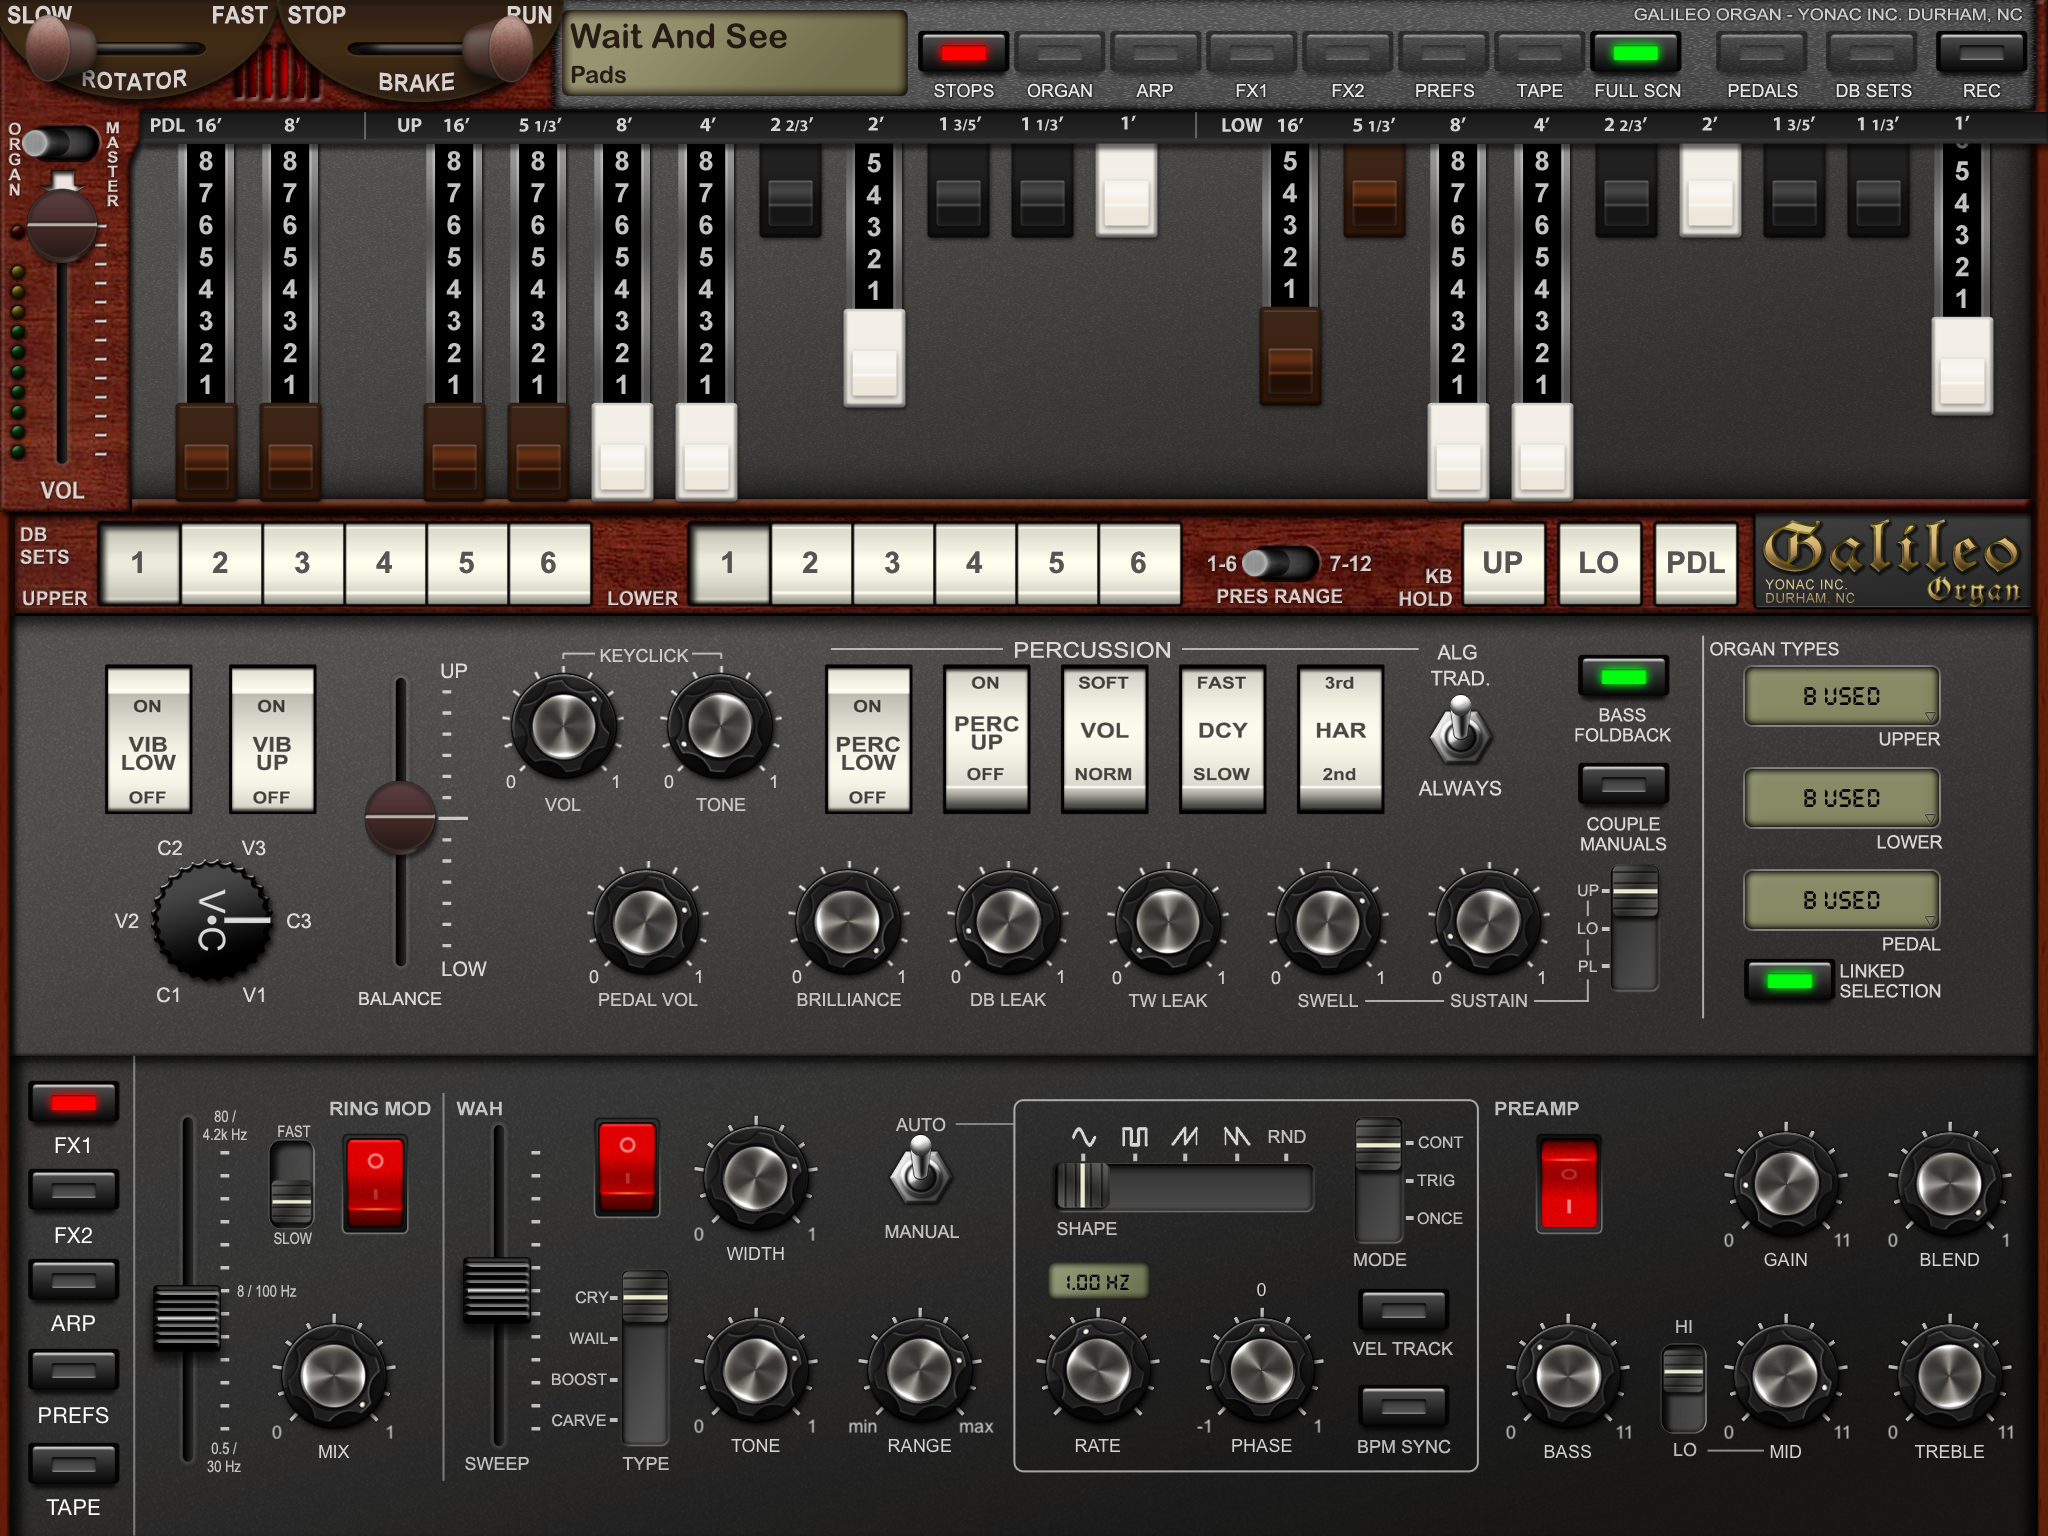Select the sawtooth wave shape icon
Image resolution: width=2048 pixels, height=1536 pixels.
[1185, 1137]
